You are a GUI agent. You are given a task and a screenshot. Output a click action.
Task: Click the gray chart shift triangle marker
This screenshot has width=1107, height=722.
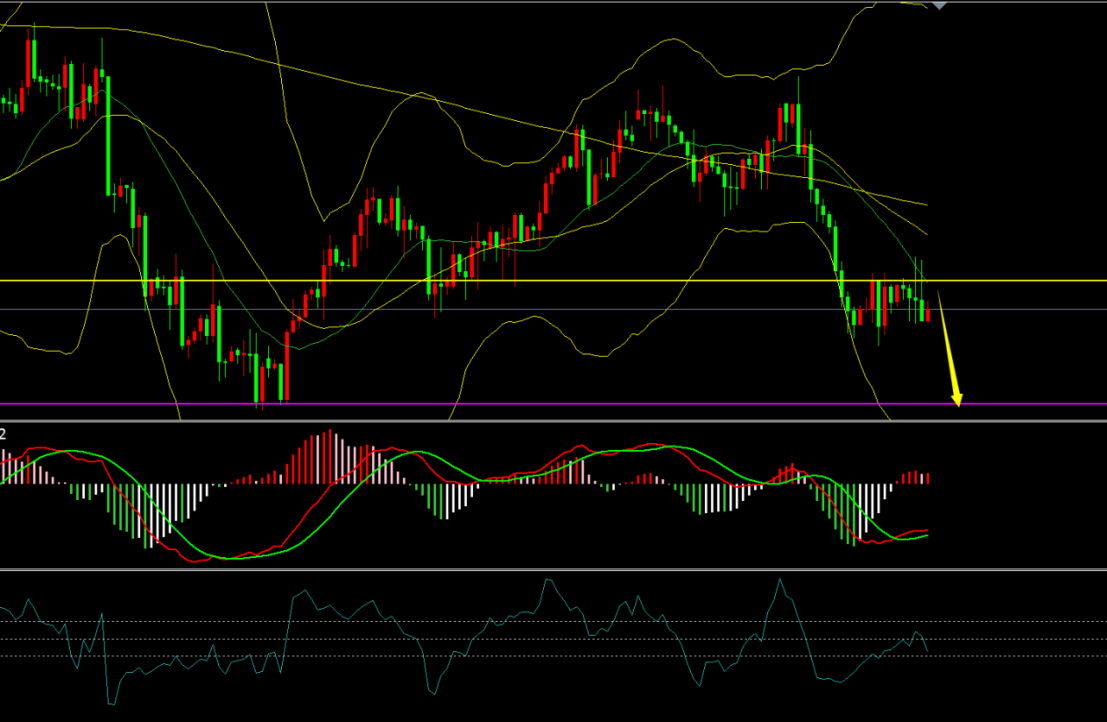click(939, 5)
